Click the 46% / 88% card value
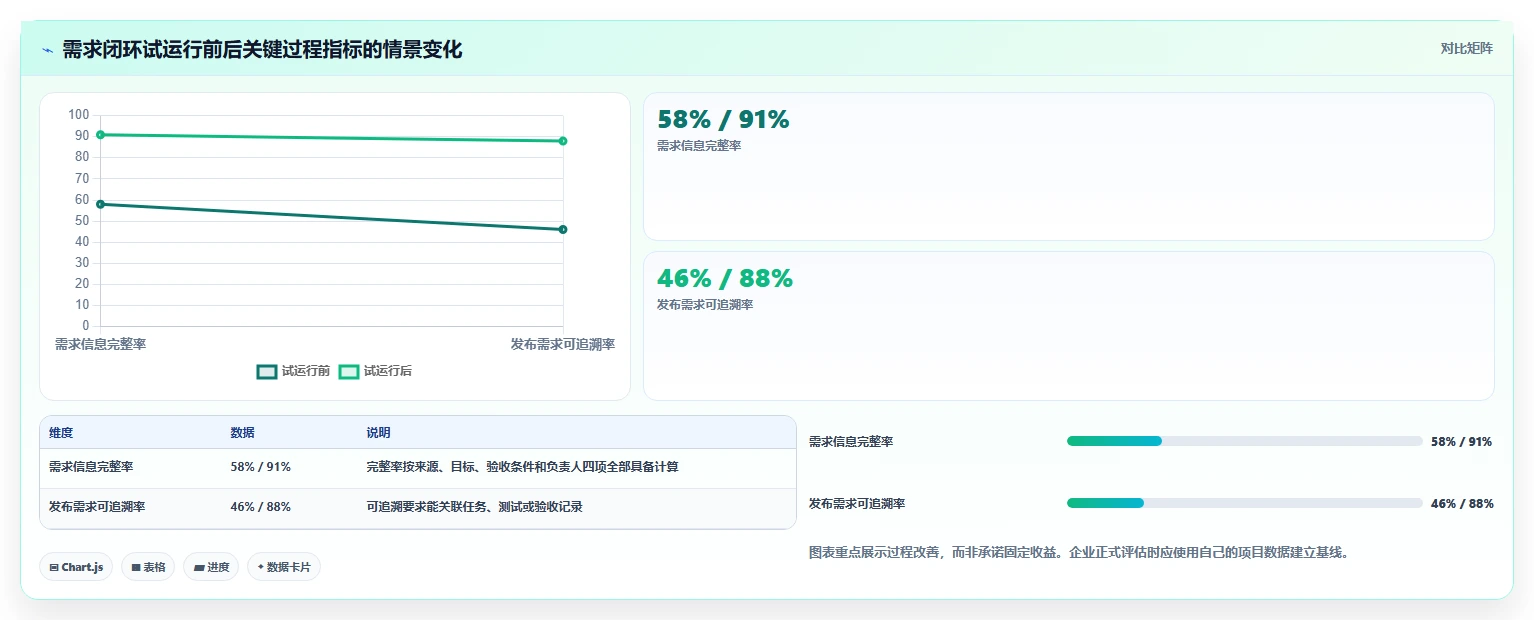This screenshot has width=1534, height=620. pos(724,278)
